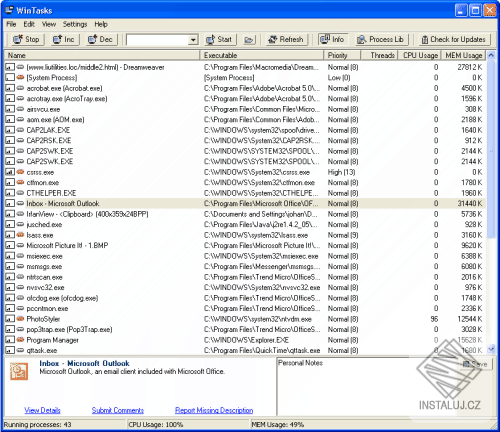Click the Outlook icon in info panel
500x432 pixels.
tap(19, 371)
